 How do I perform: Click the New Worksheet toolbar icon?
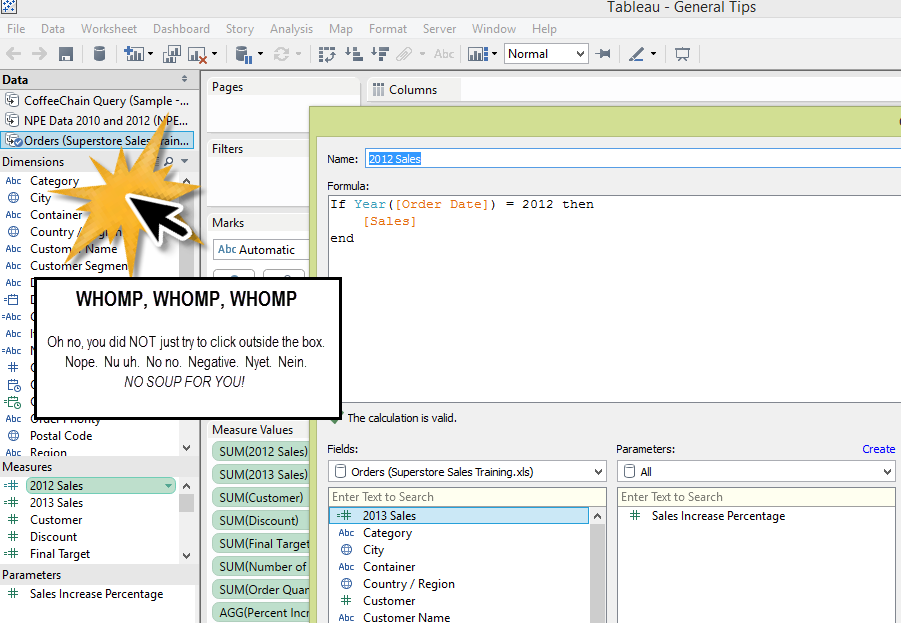tap(132, 54)
